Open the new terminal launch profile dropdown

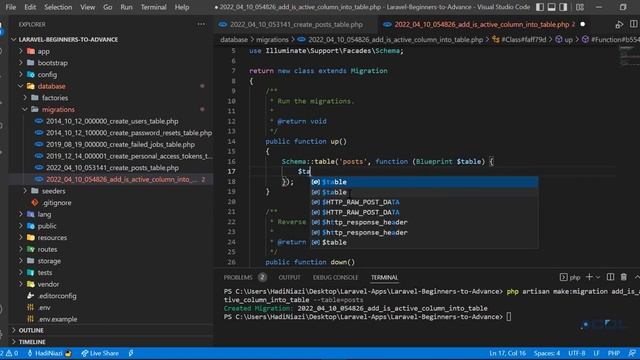tap(598, 277)
